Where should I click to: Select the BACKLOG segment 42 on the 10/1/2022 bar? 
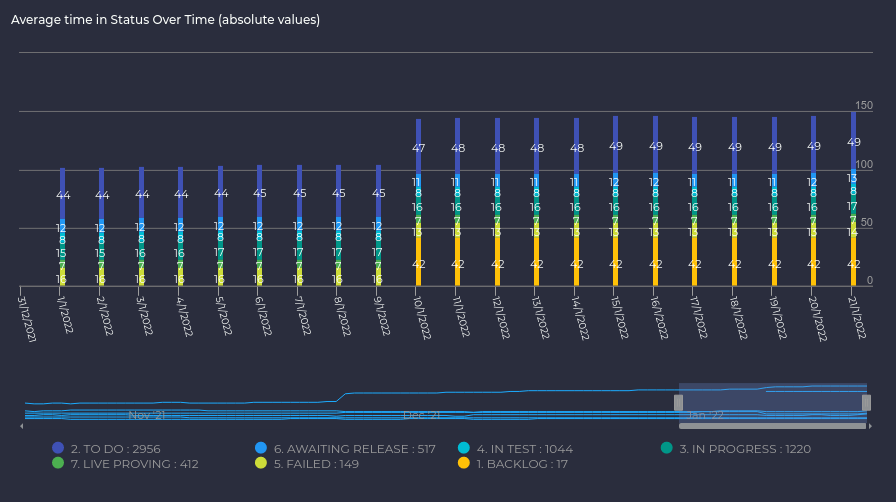click(x=418, y=261)
